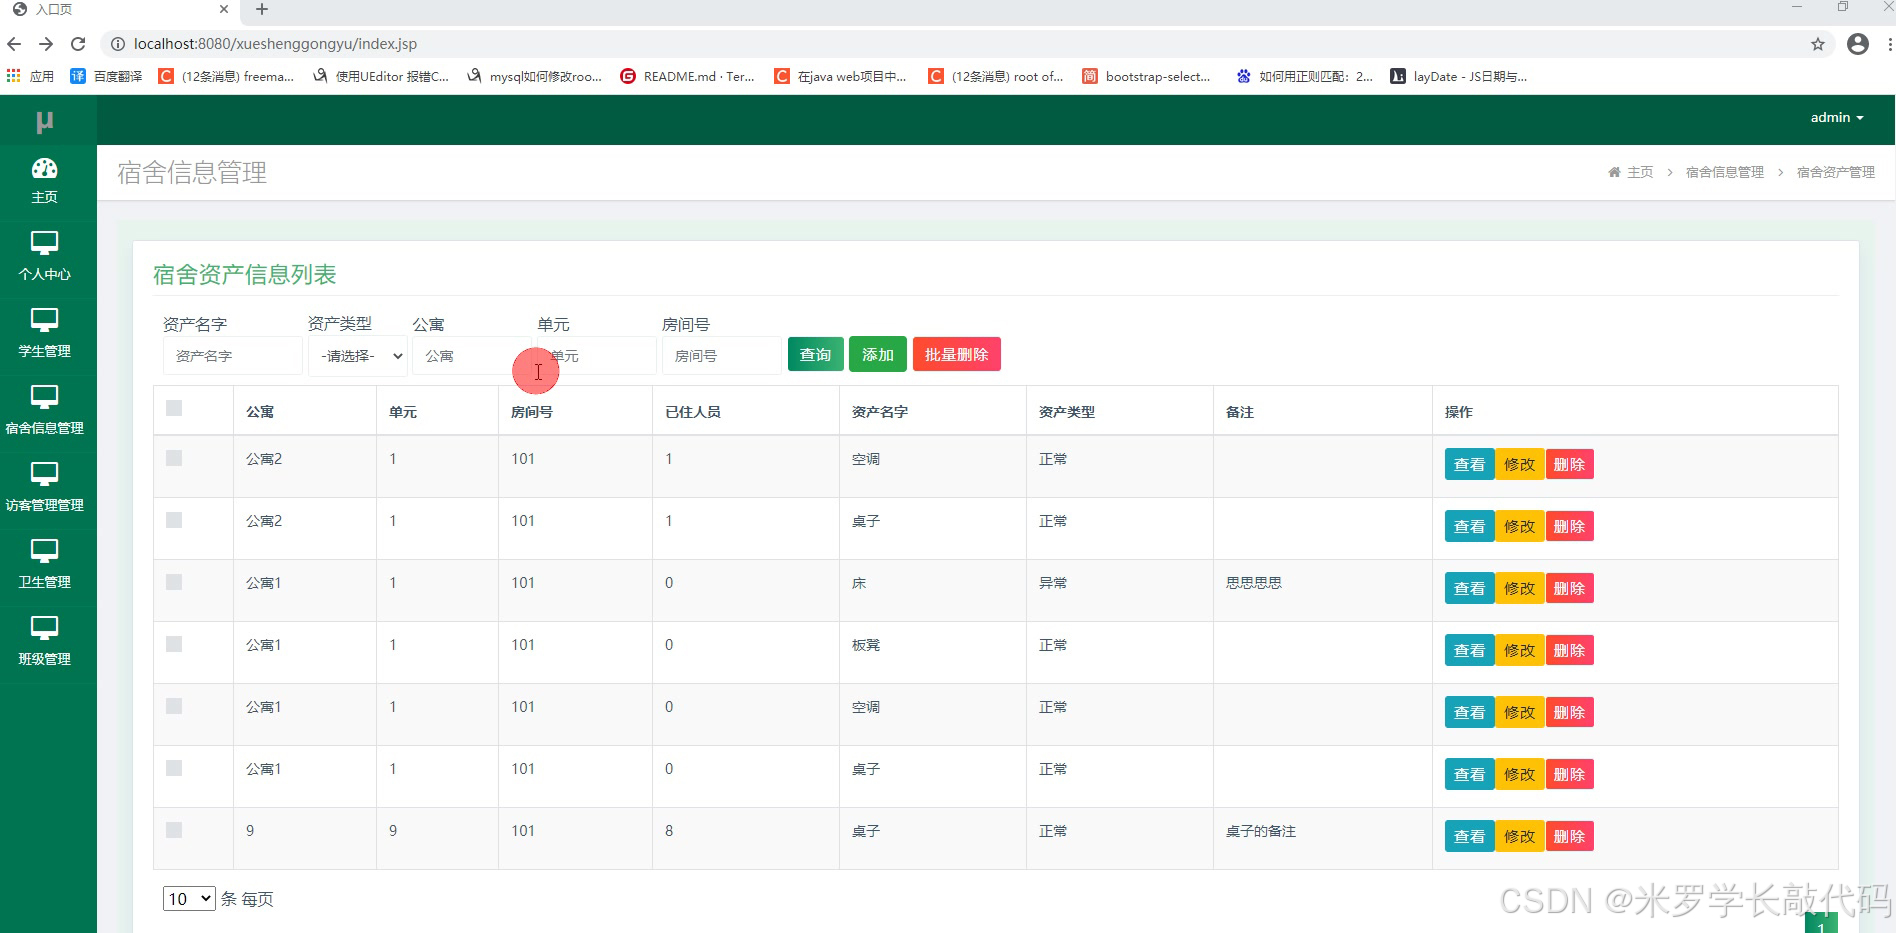Open 个人中心 monitor icon in sidebar
Viewport: 1896px width, 933px height.
(x=45, y=243)
